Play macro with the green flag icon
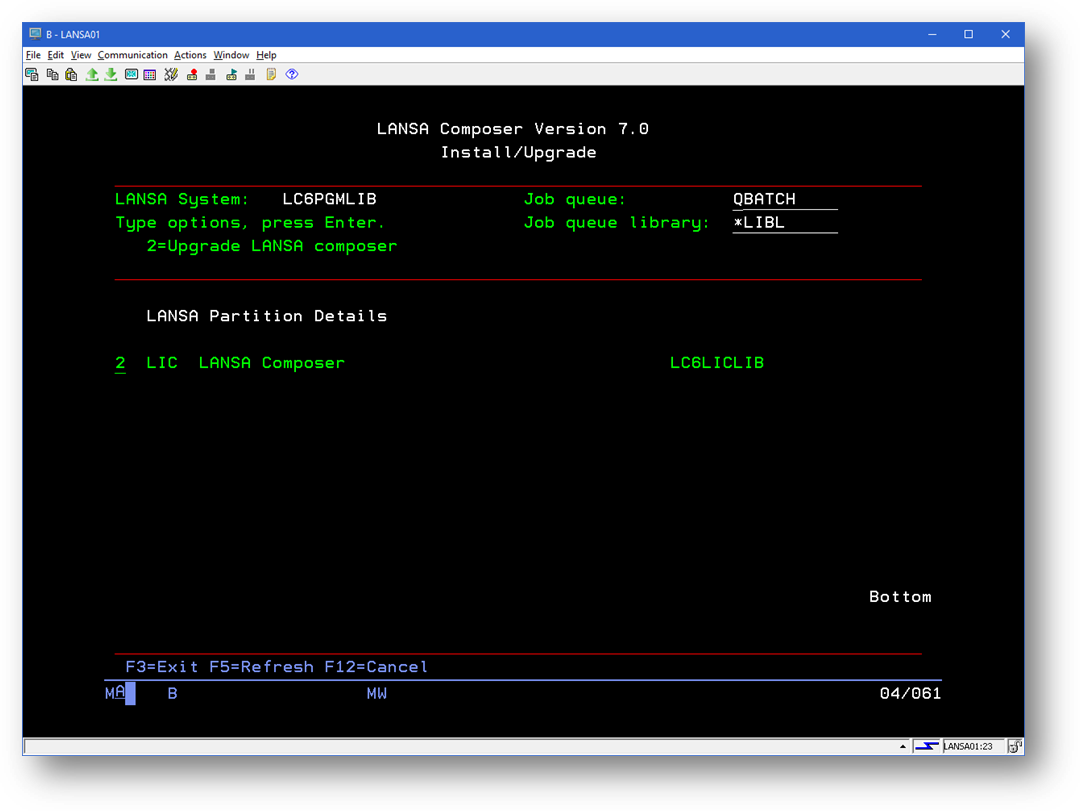Screen dimensions: 1080x811 (231, 74)
